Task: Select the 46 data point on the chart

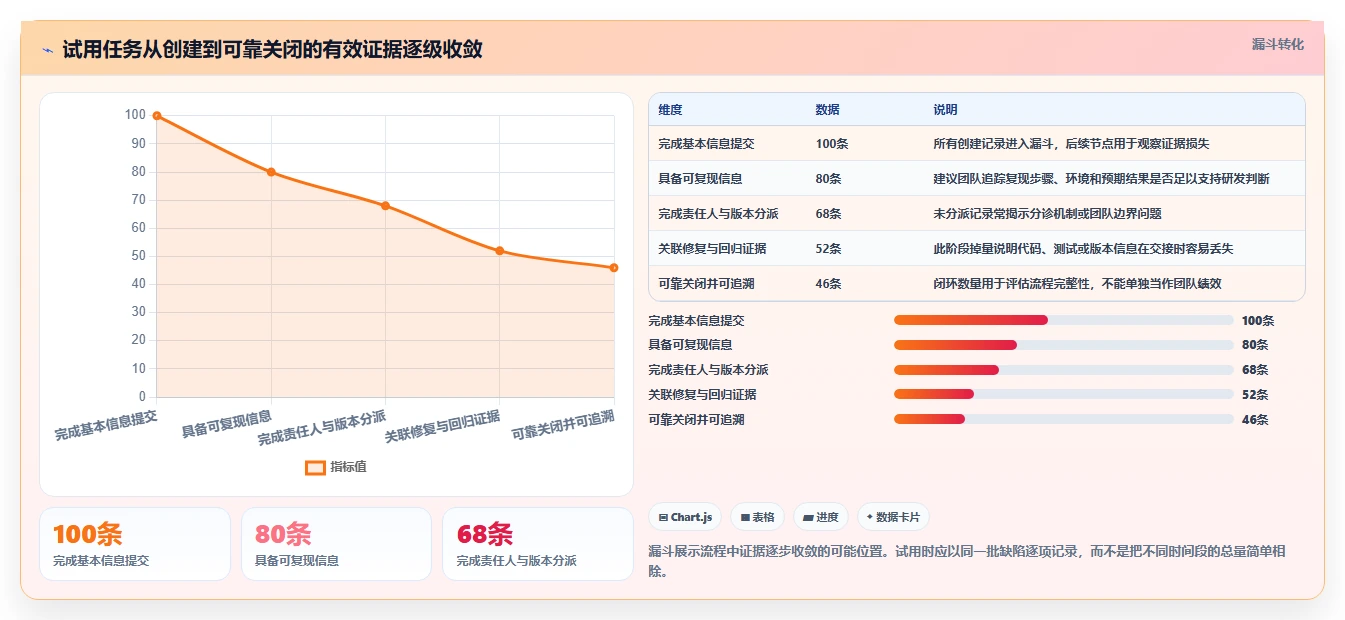Action: (x=614, y=268)
